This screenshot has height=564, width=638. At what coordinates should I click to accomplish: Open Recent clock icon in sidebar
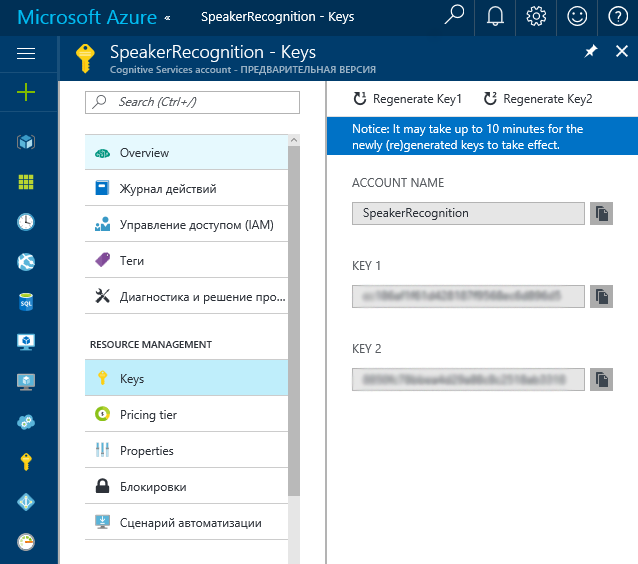coord(26,222)
